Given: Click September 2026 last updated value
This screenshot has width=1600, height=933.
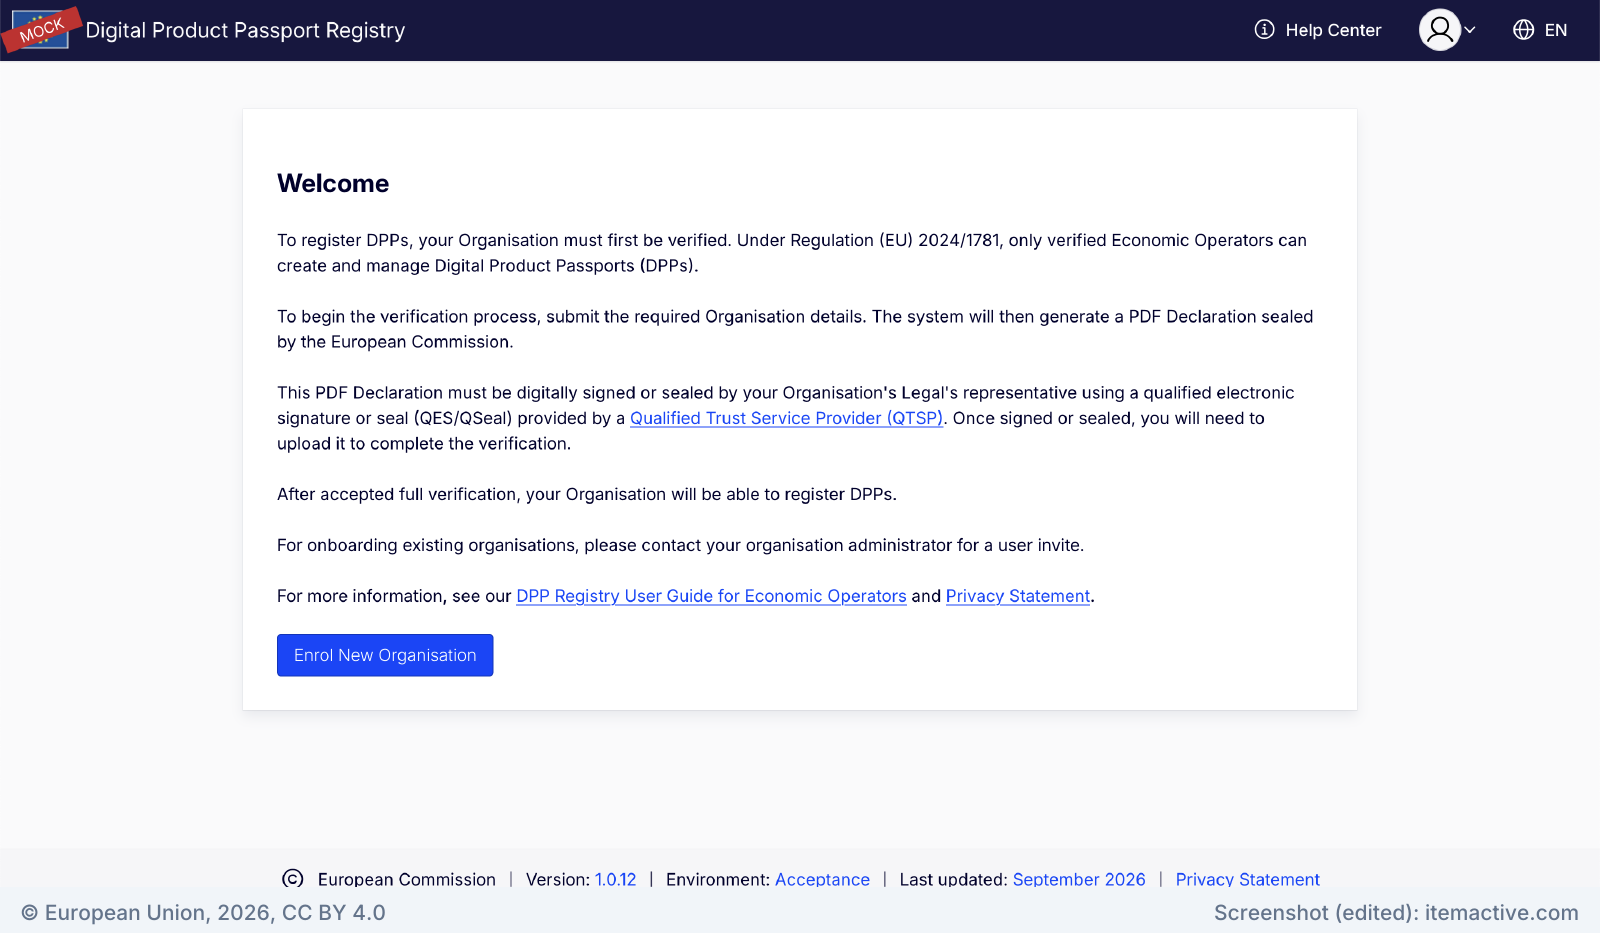Looking at the screenshot, I should tap(1079, 879).
